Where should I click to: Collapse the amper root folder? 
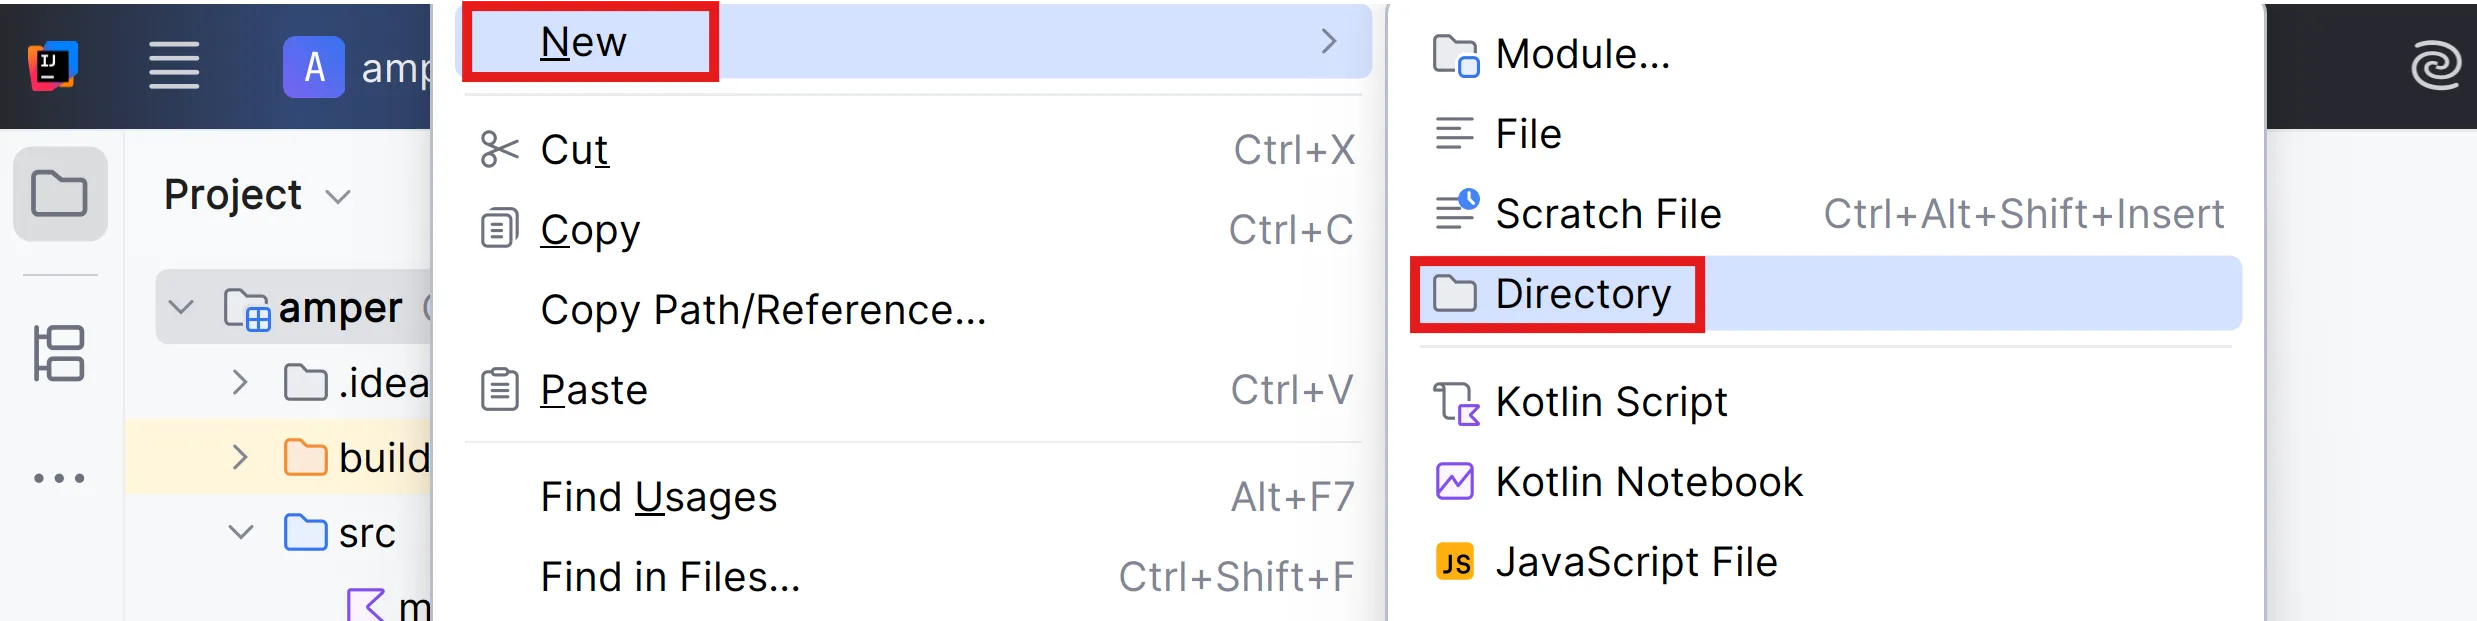pyautogui.click(x=181, y=307)
